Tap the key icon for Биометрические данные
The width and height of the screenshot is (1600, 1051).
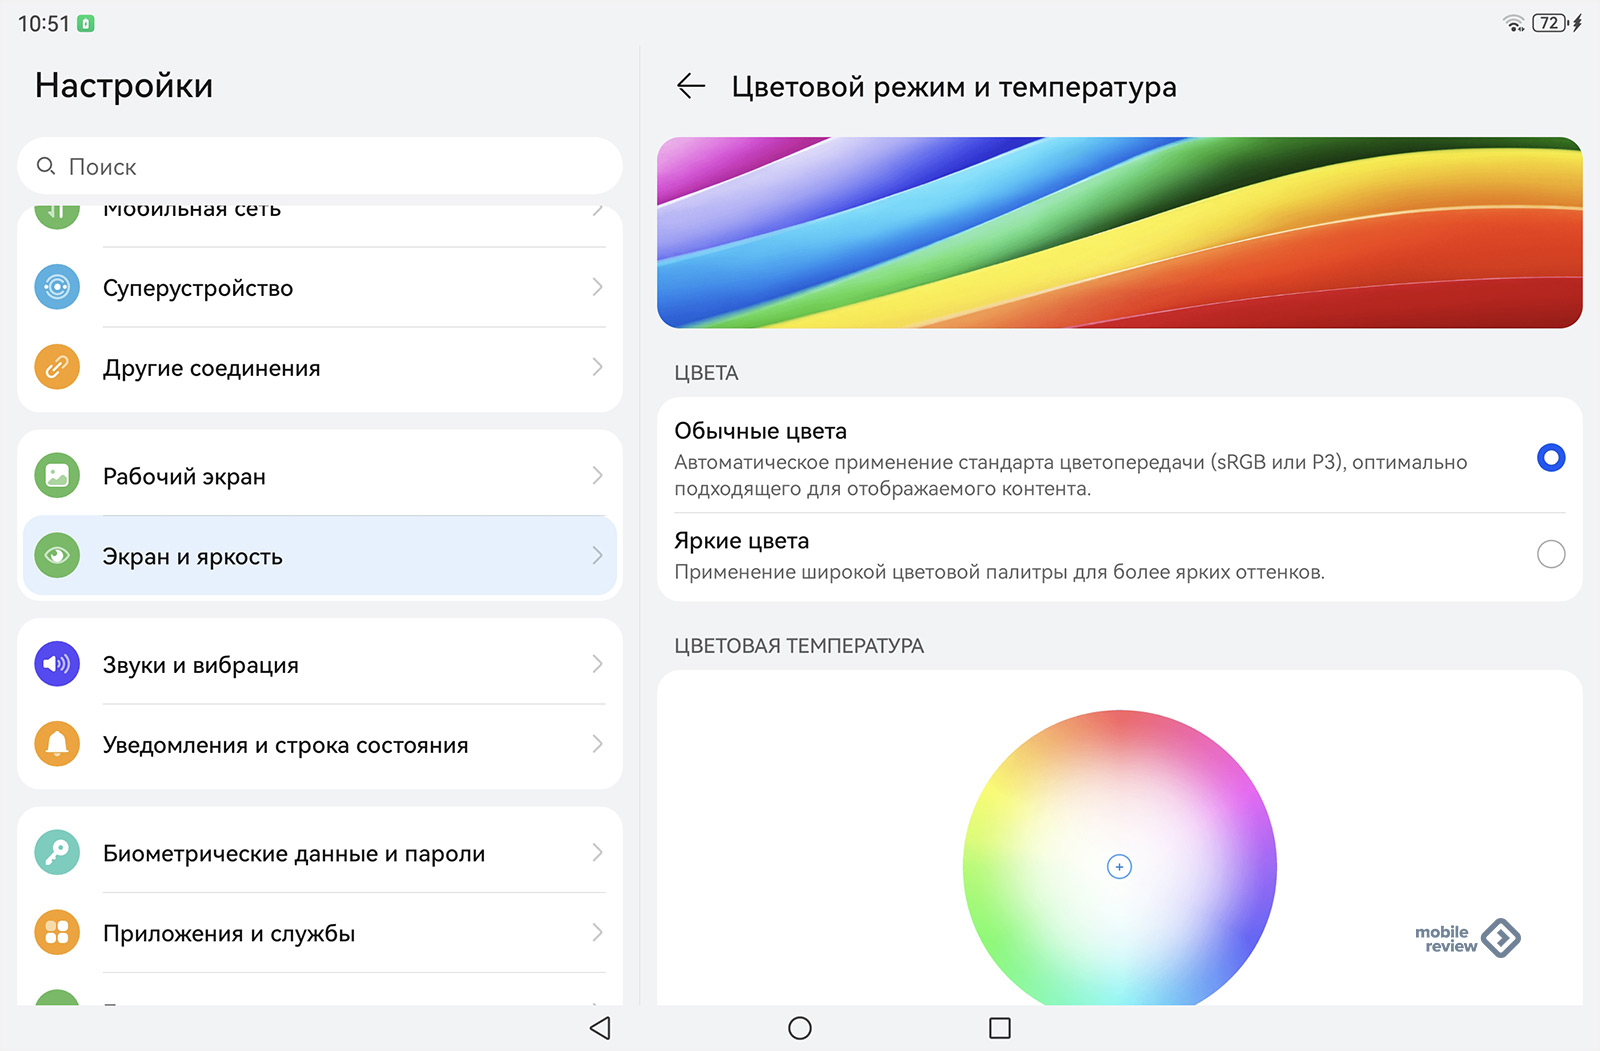tap(57, 853)
